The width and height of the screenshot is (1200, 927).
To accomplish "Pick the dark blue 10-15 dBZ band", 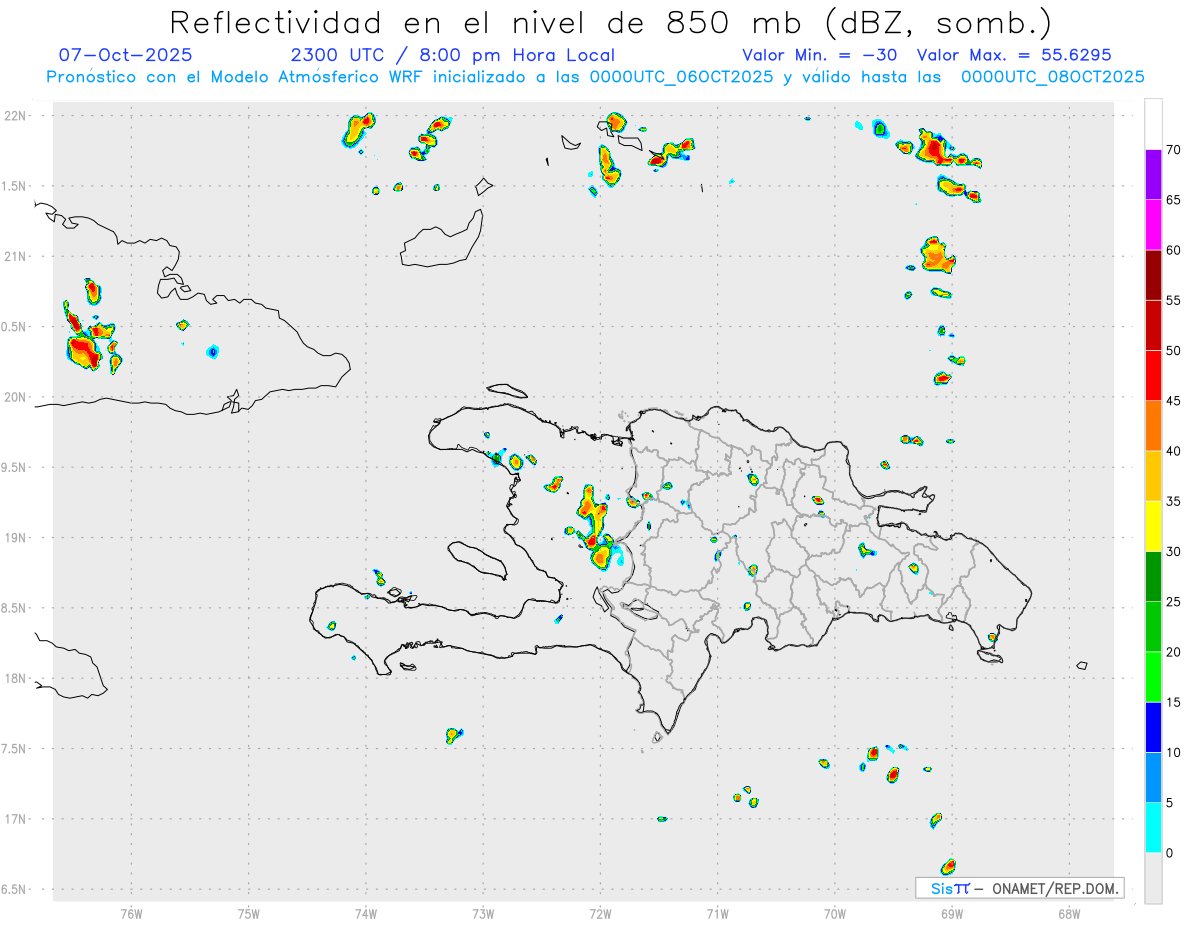I will pos(1153,727).
